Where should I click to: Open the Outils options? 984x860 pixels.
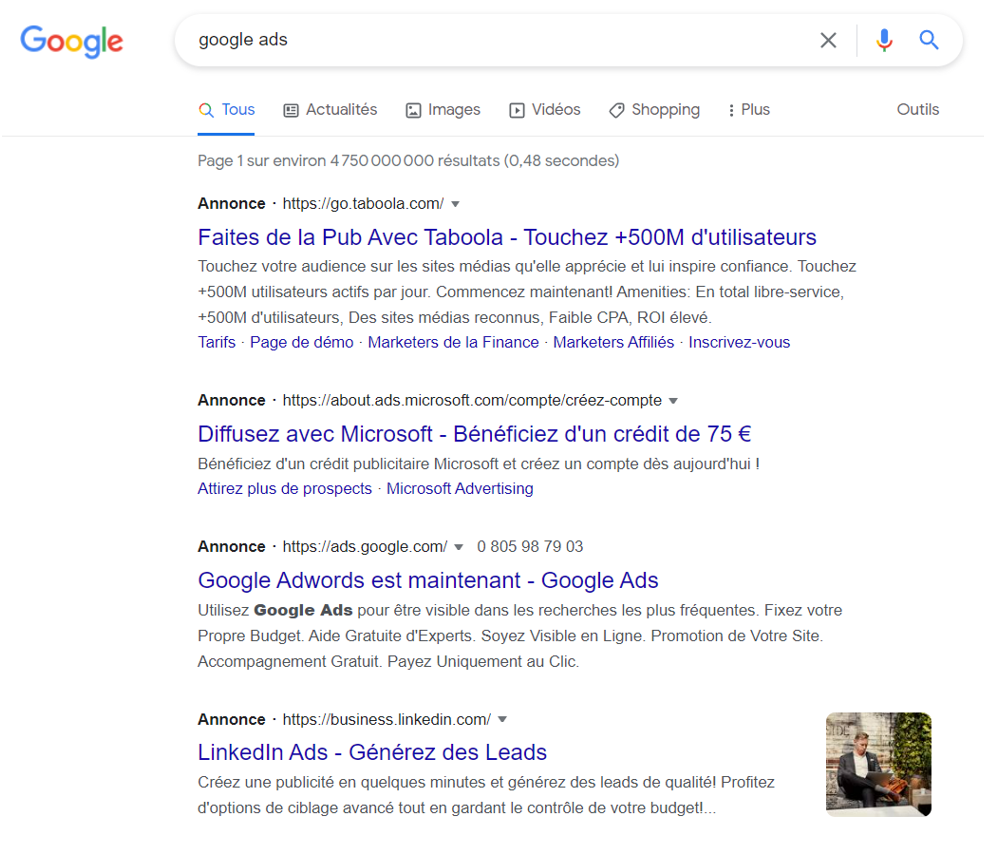coord(917,110)
